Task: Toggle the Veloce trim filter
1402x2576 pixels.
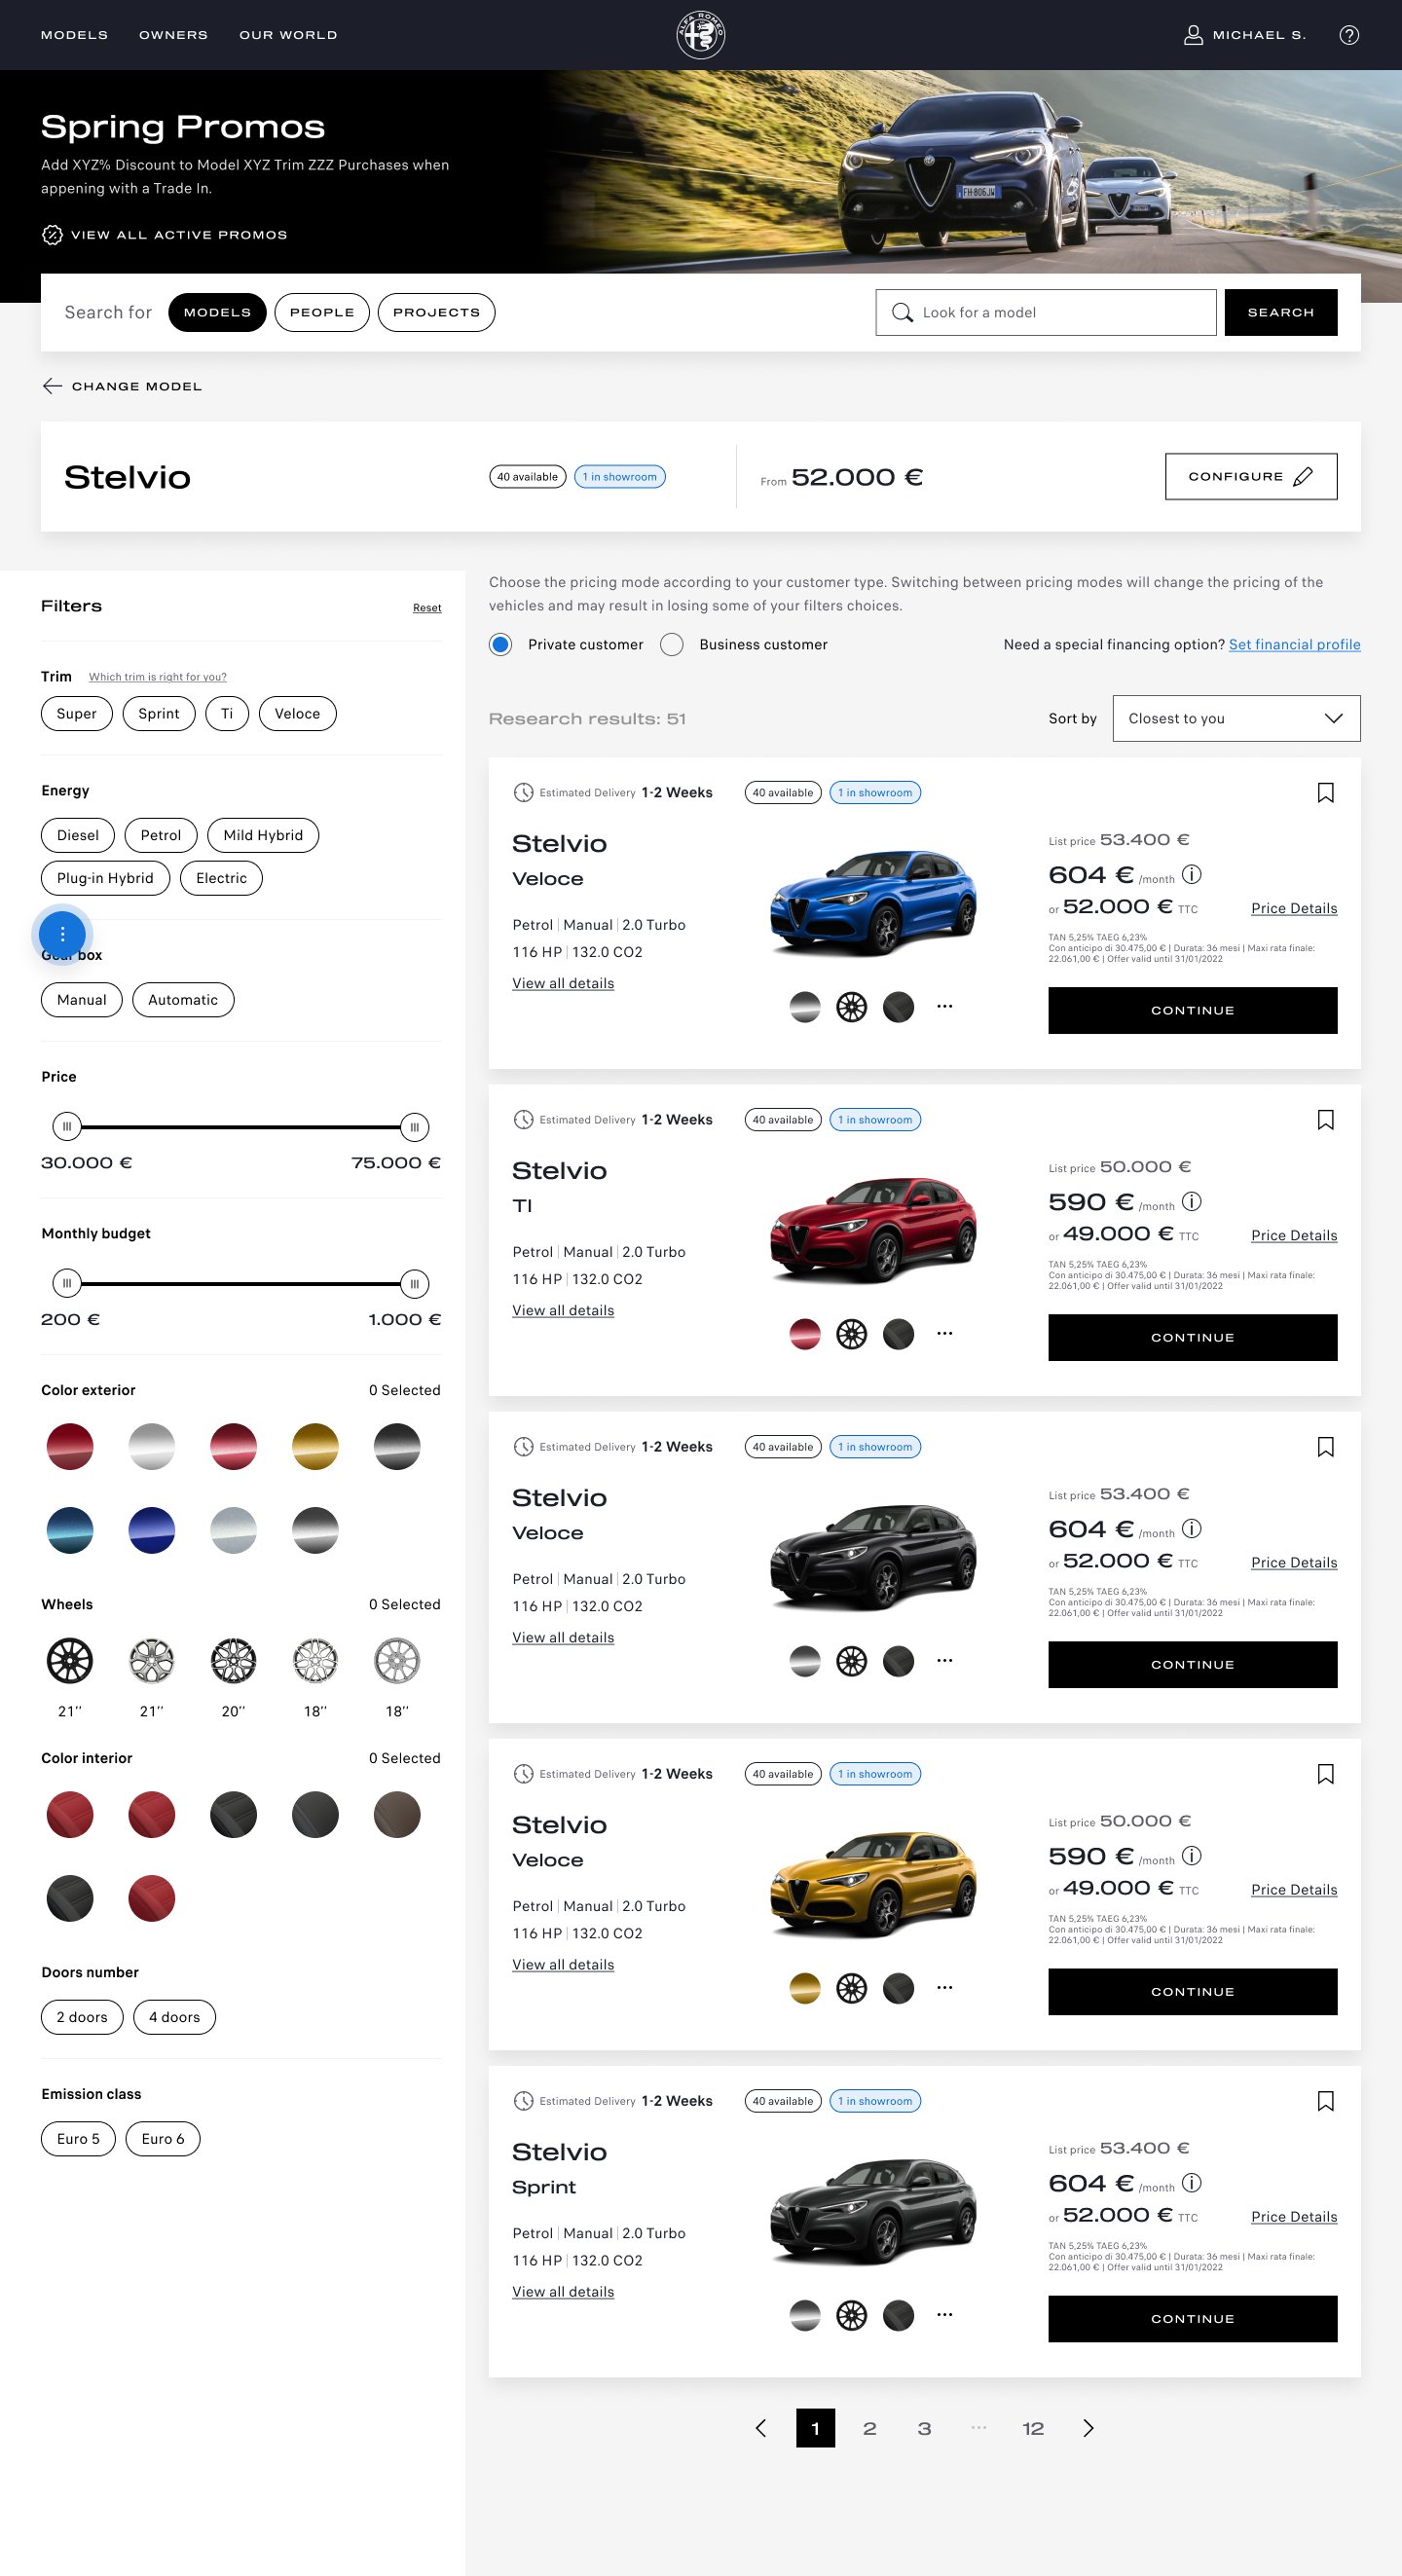Action: pyautogui.click(x=297, y=713)
